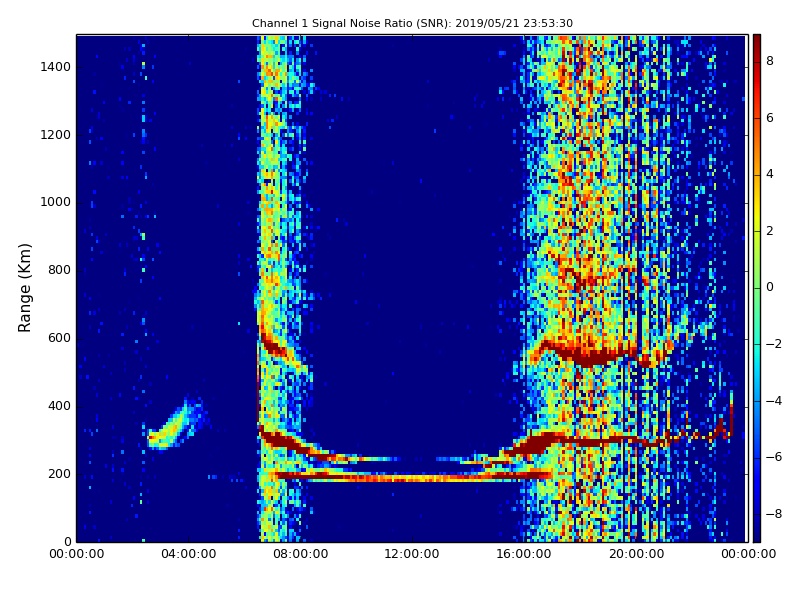Viewport: 800px width, 600px height.
Task: Click the dark red echo layer at 550 km near 18:00
Action: pyautogui.click(x=587, y=353)
